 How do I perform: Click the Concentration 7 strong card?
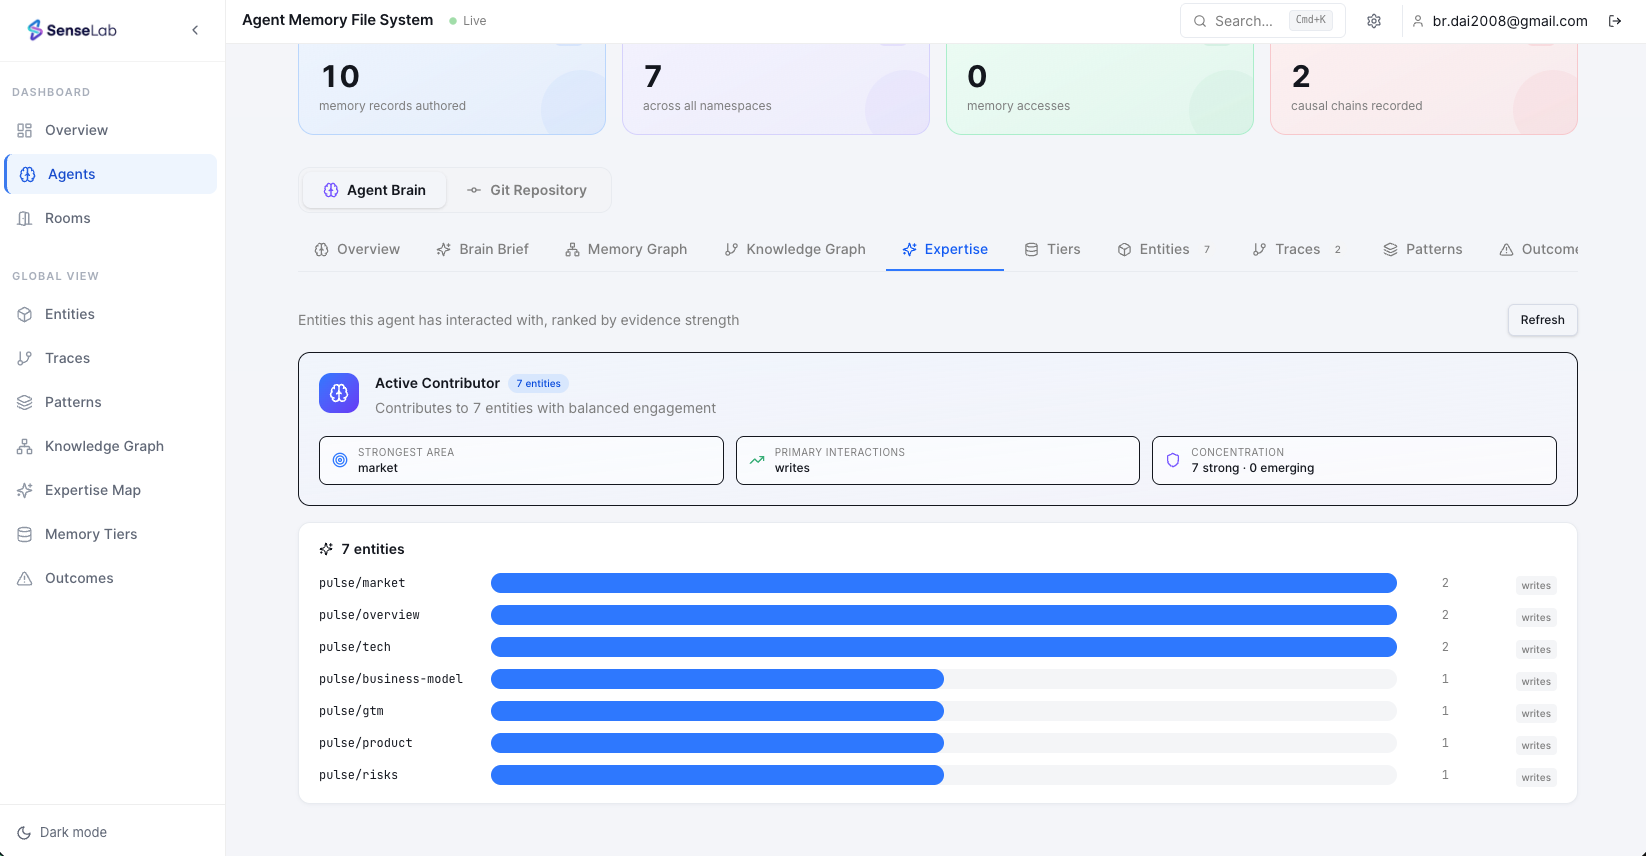coord(1354,460)
